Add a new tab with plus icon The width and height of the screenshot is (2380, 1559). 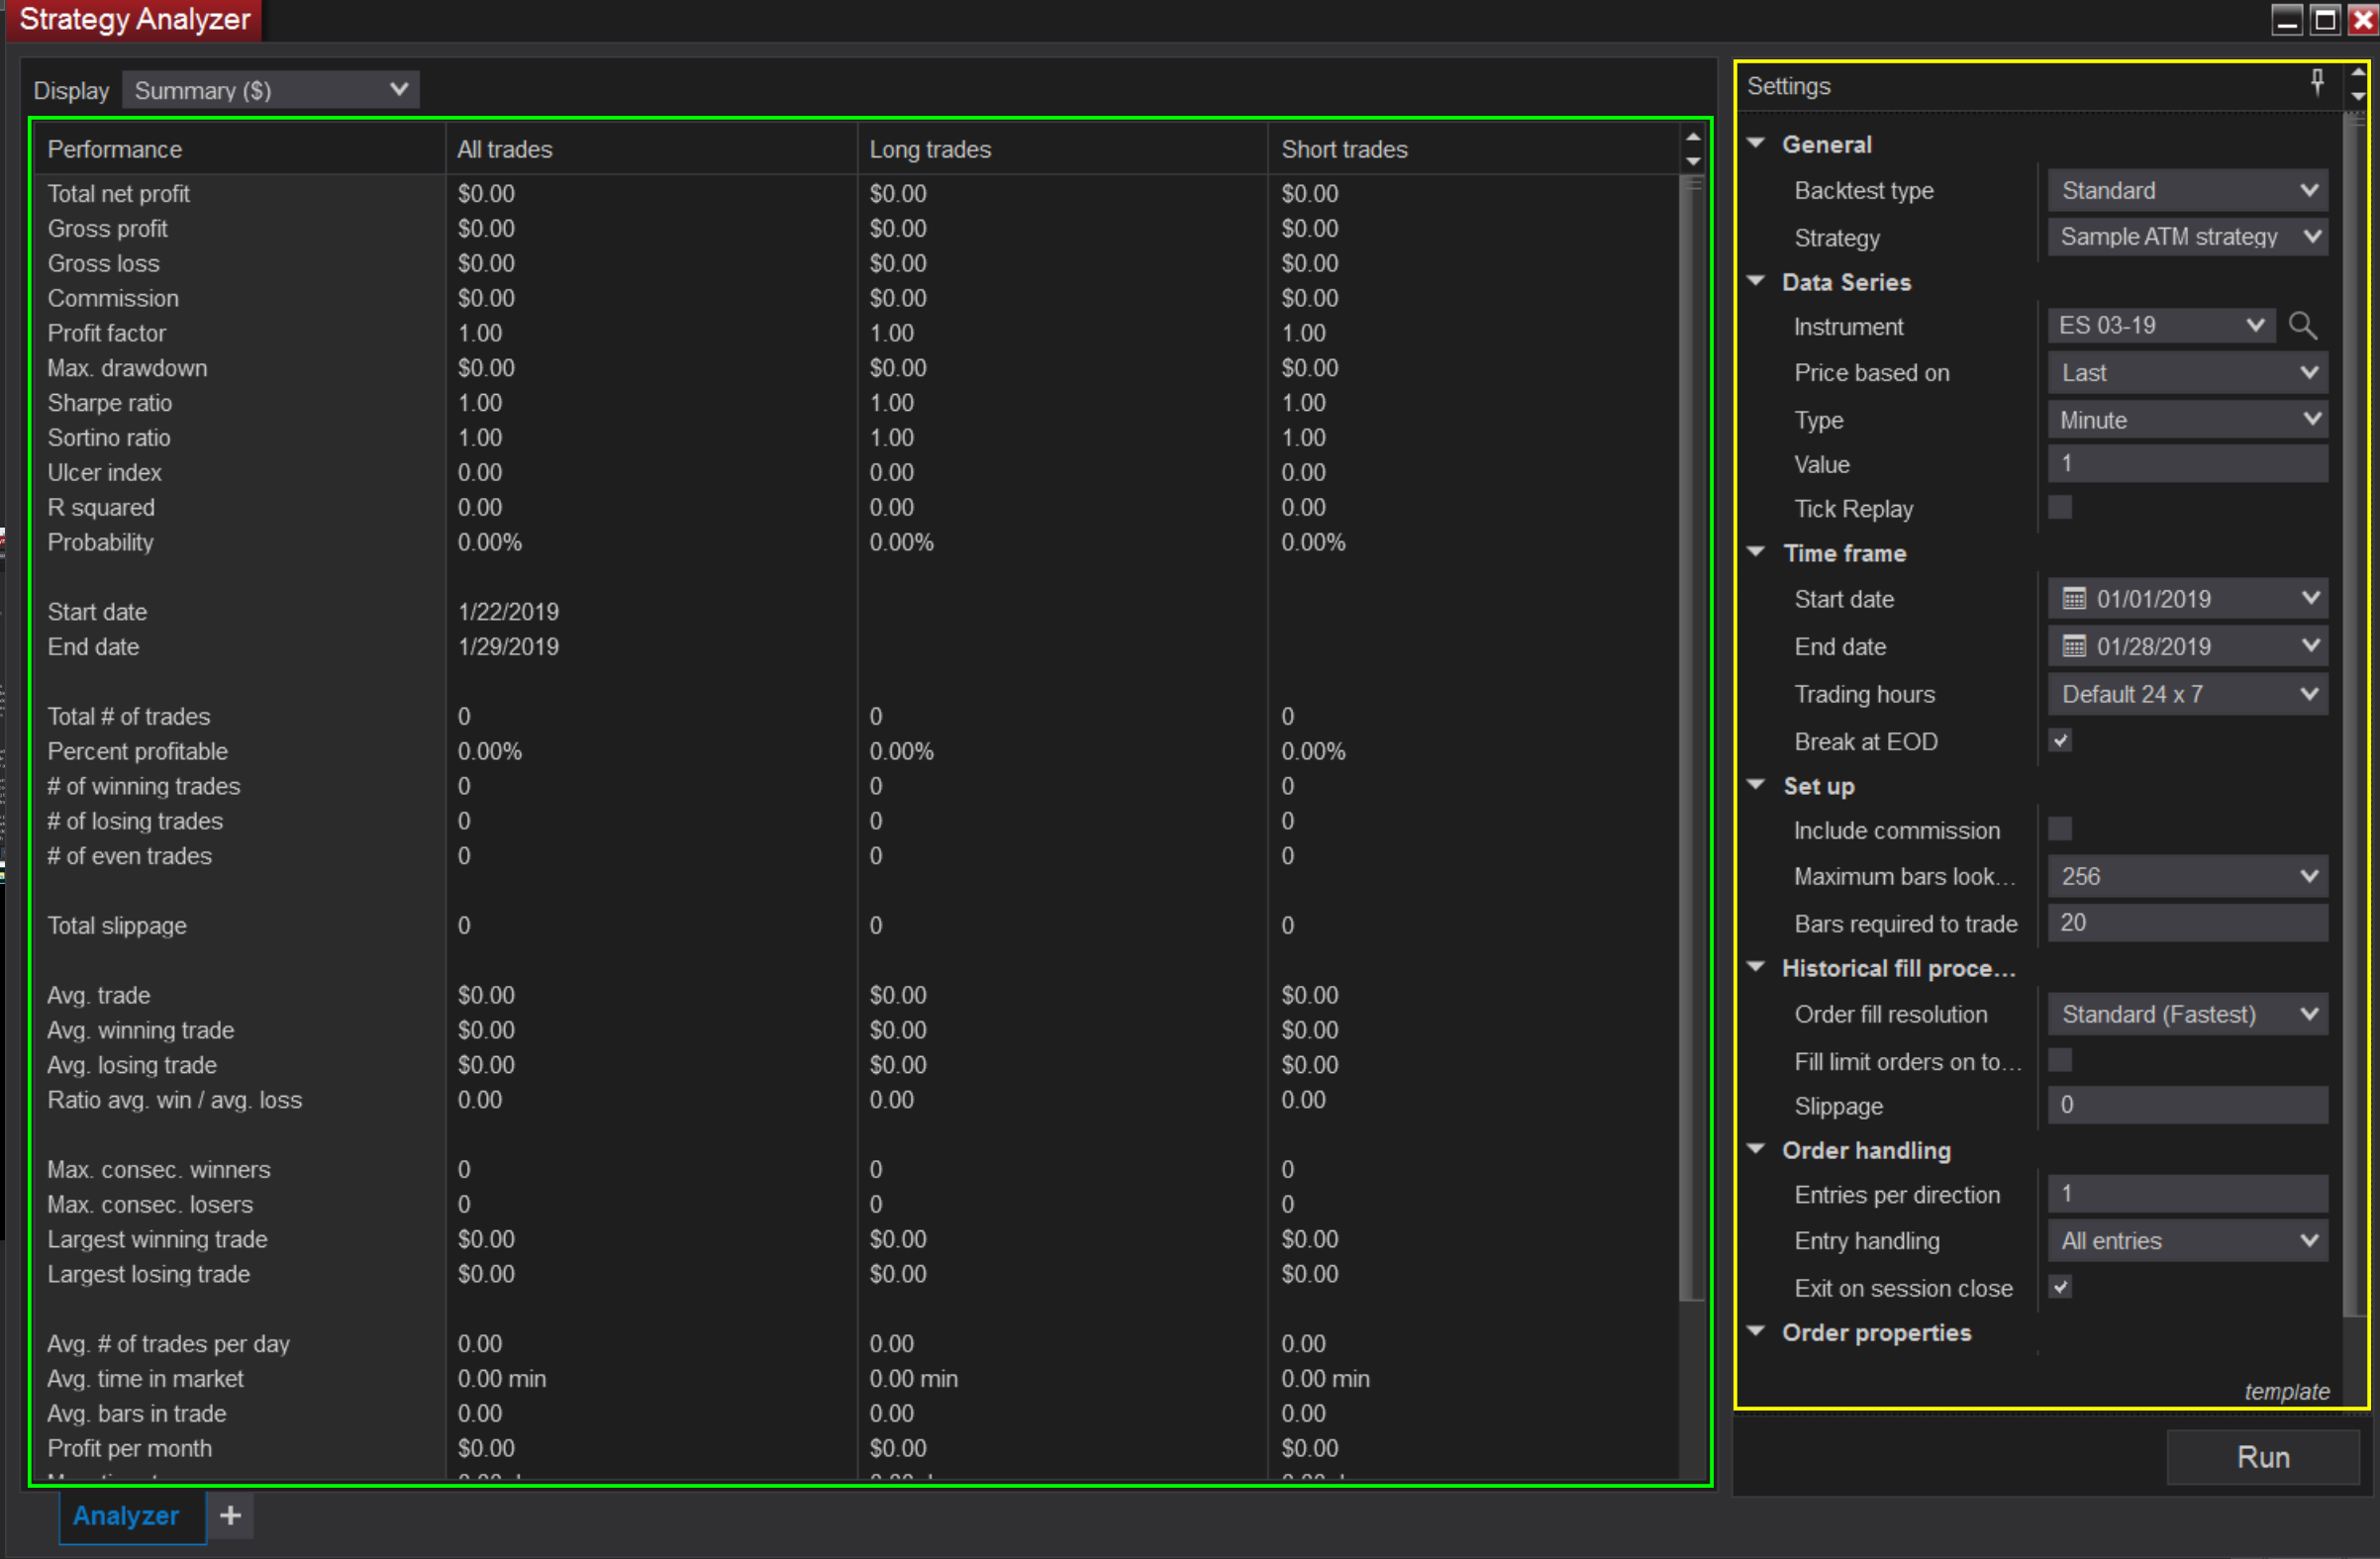coord(230,1516)
